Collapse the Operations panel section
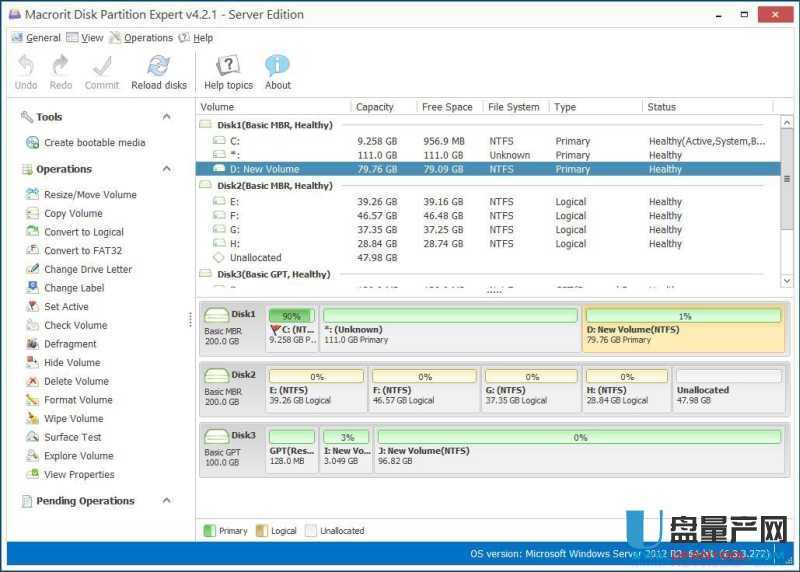 point(166,169)
